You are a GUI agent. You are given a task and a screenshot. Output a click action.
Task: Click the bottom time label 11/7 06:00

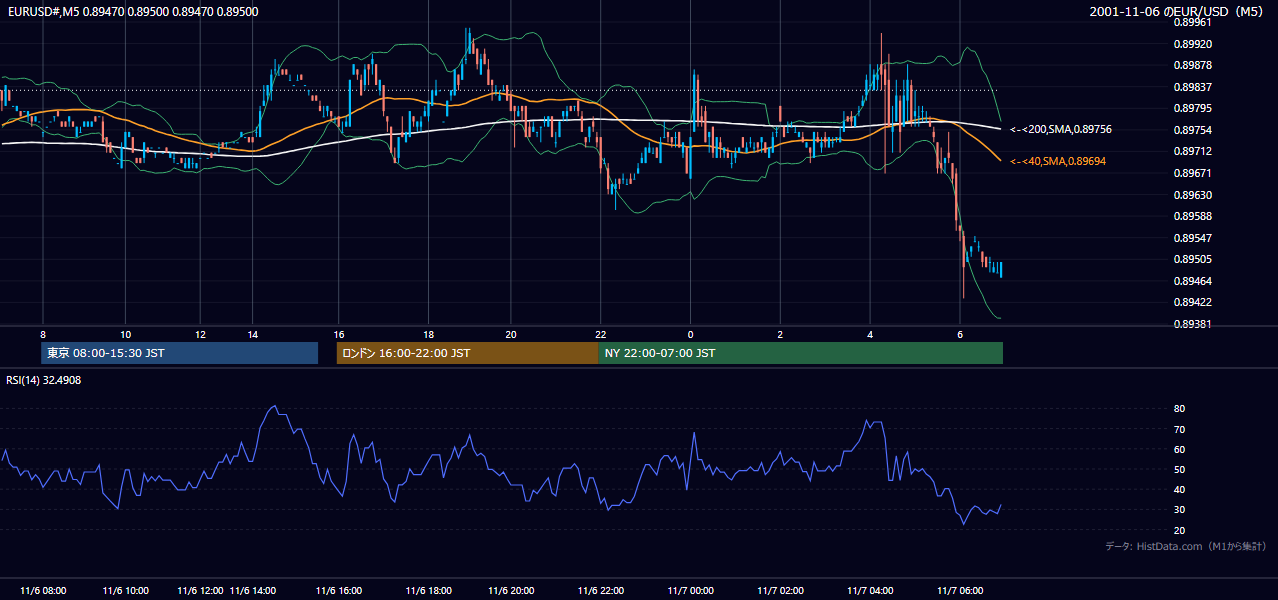960,590
